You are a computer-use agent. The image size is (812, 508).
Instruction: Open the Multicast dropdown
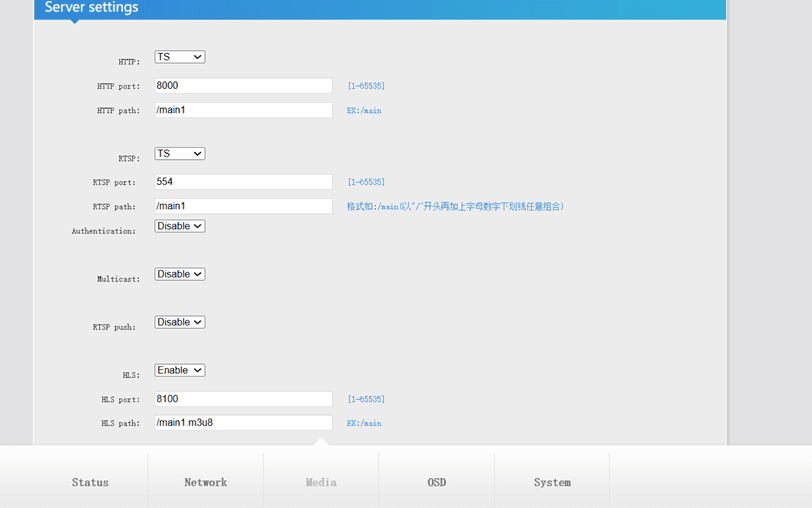(180, 274)
